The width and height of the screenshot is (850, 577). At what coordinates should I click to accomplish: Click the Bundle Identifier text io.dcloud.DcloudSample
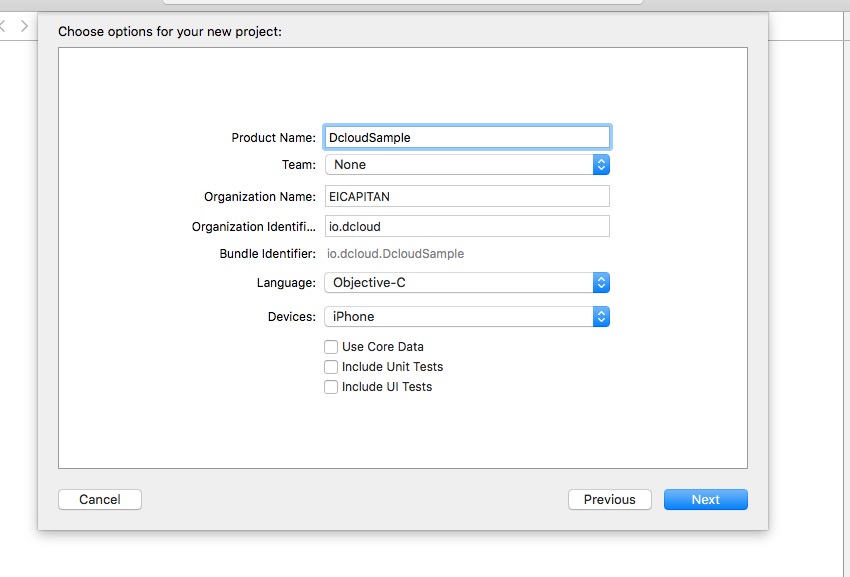(x=395, y=254)
